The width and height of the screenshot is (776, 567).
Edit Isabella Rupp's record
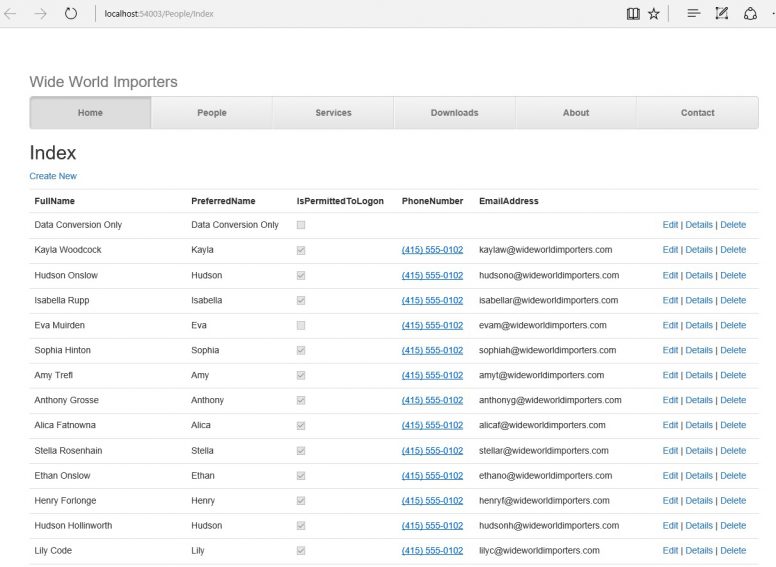coord(670,300)
